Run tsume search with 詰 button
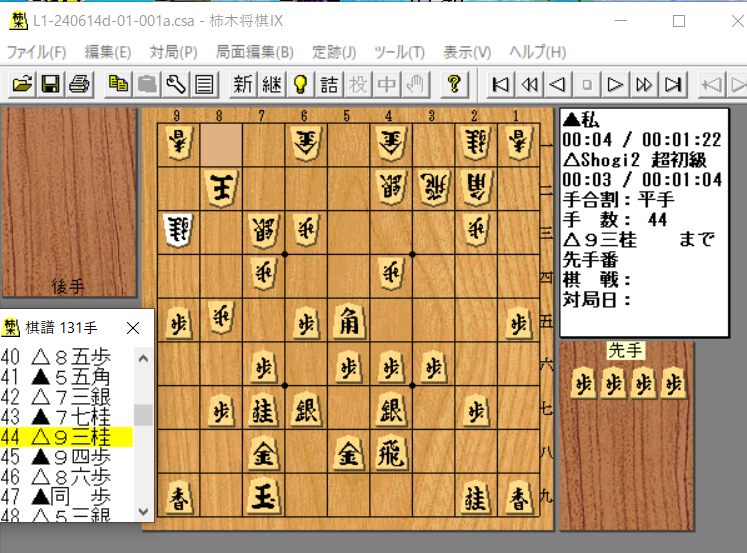The image size is (747, 553). (x=329, y=85)
